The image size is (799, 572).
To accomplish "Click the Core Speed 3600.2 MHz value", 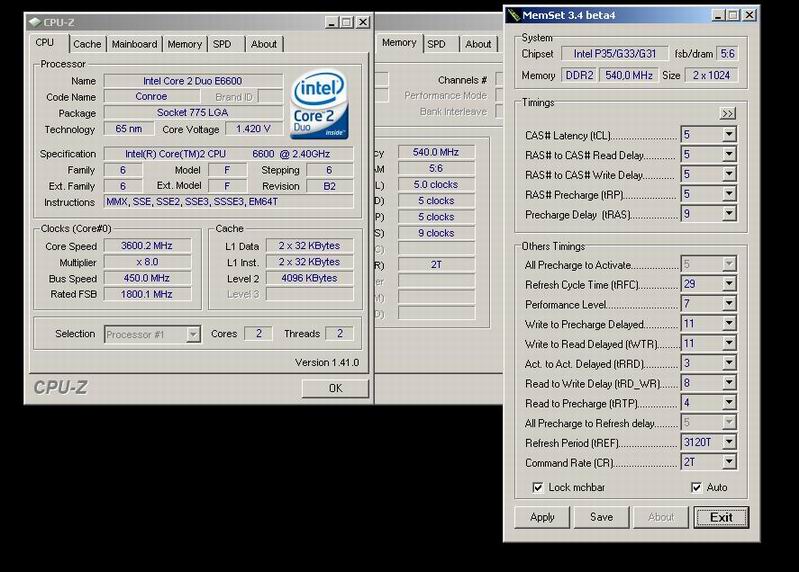I will pyautogui.click(x=147, y=246).
